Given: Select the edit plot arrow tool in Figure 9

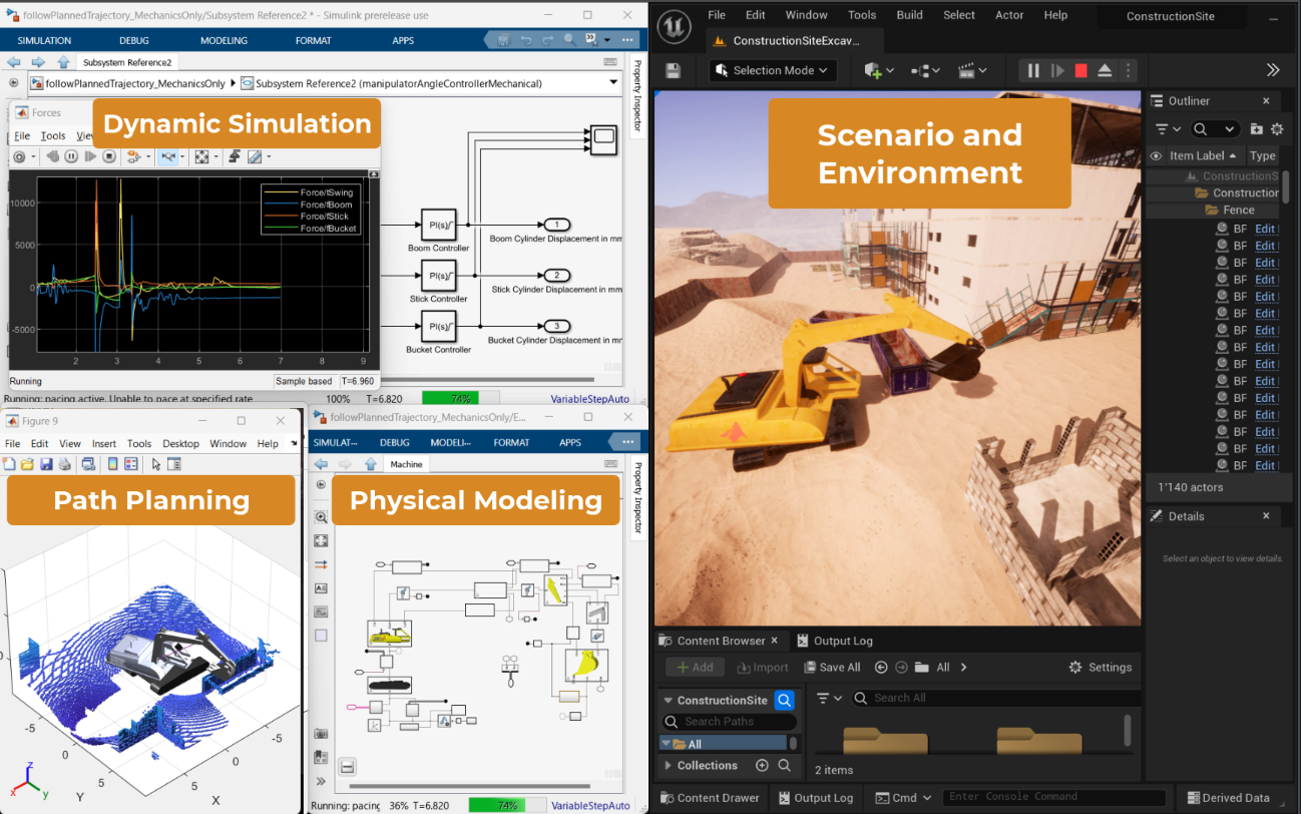Looking at the screenshot, I should [156, 464].
